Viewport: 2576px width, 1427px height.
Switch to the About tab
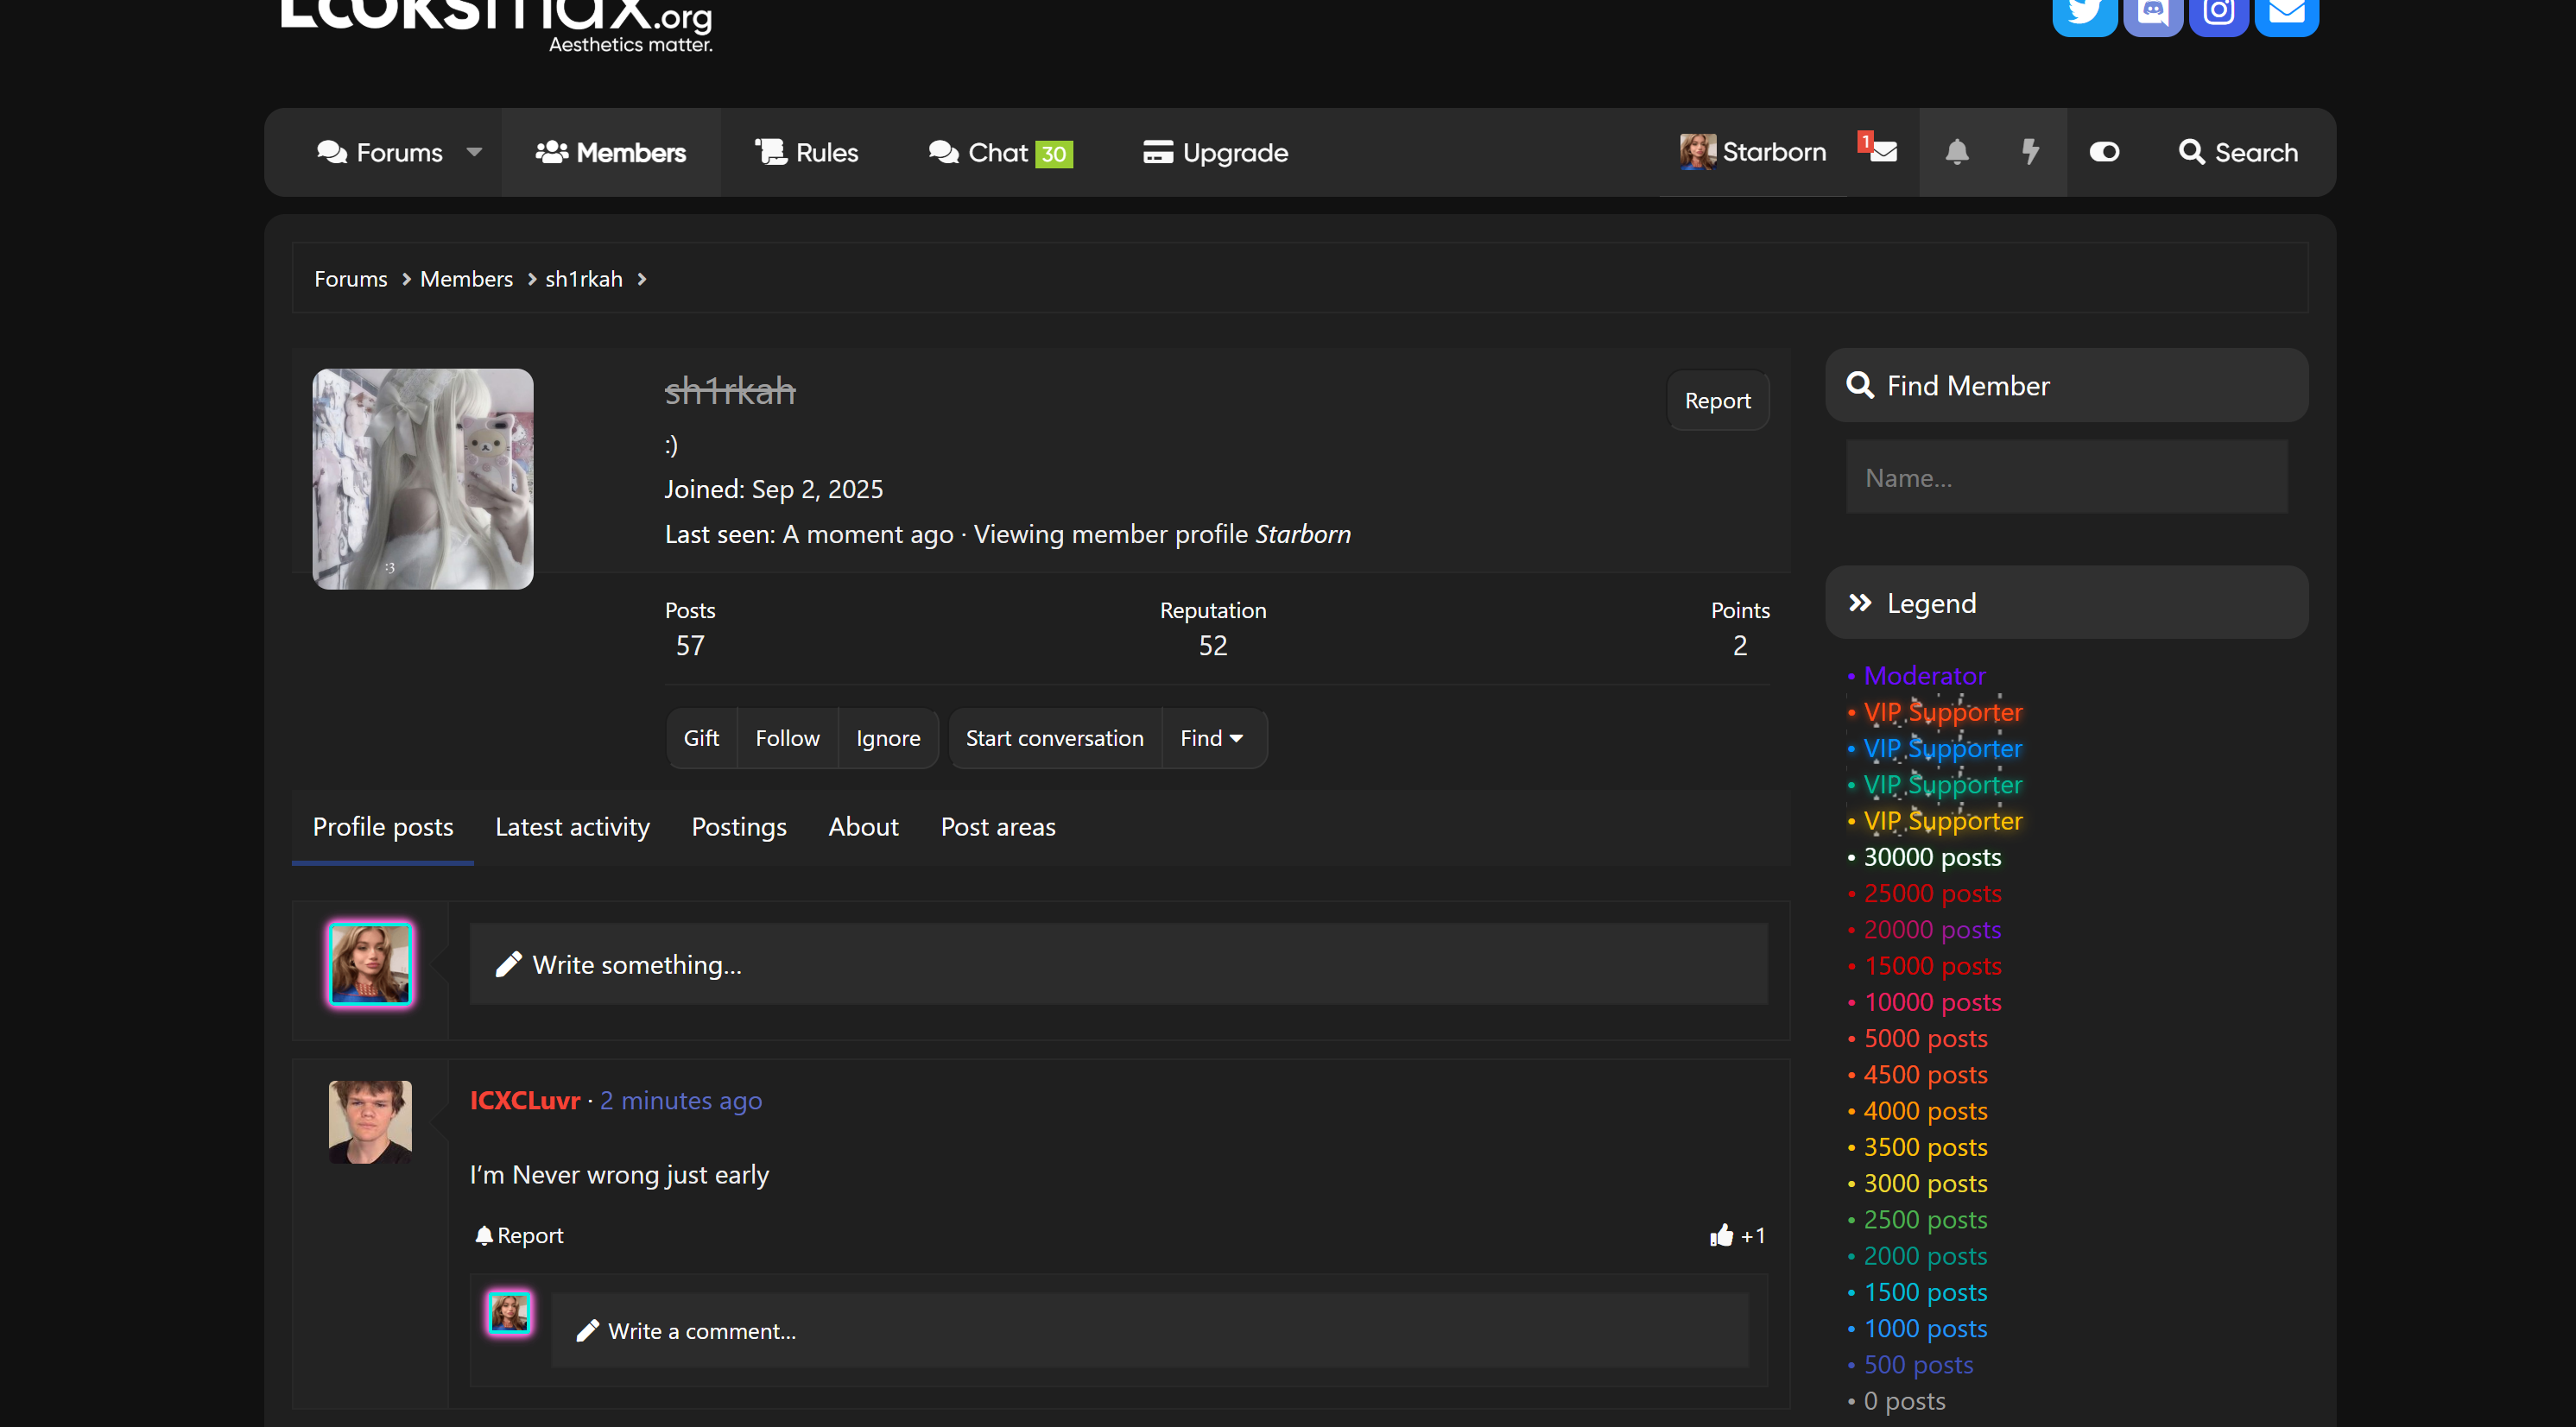[863, 826]
